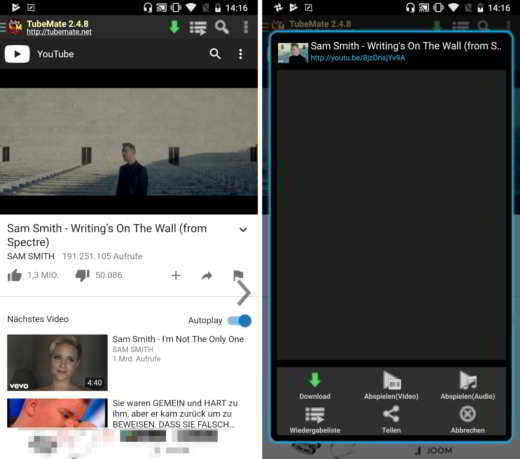Tap the TubeMate toolbar search magnifier
The width and height of the screenshot is (520, 459).
pos(222,27)
